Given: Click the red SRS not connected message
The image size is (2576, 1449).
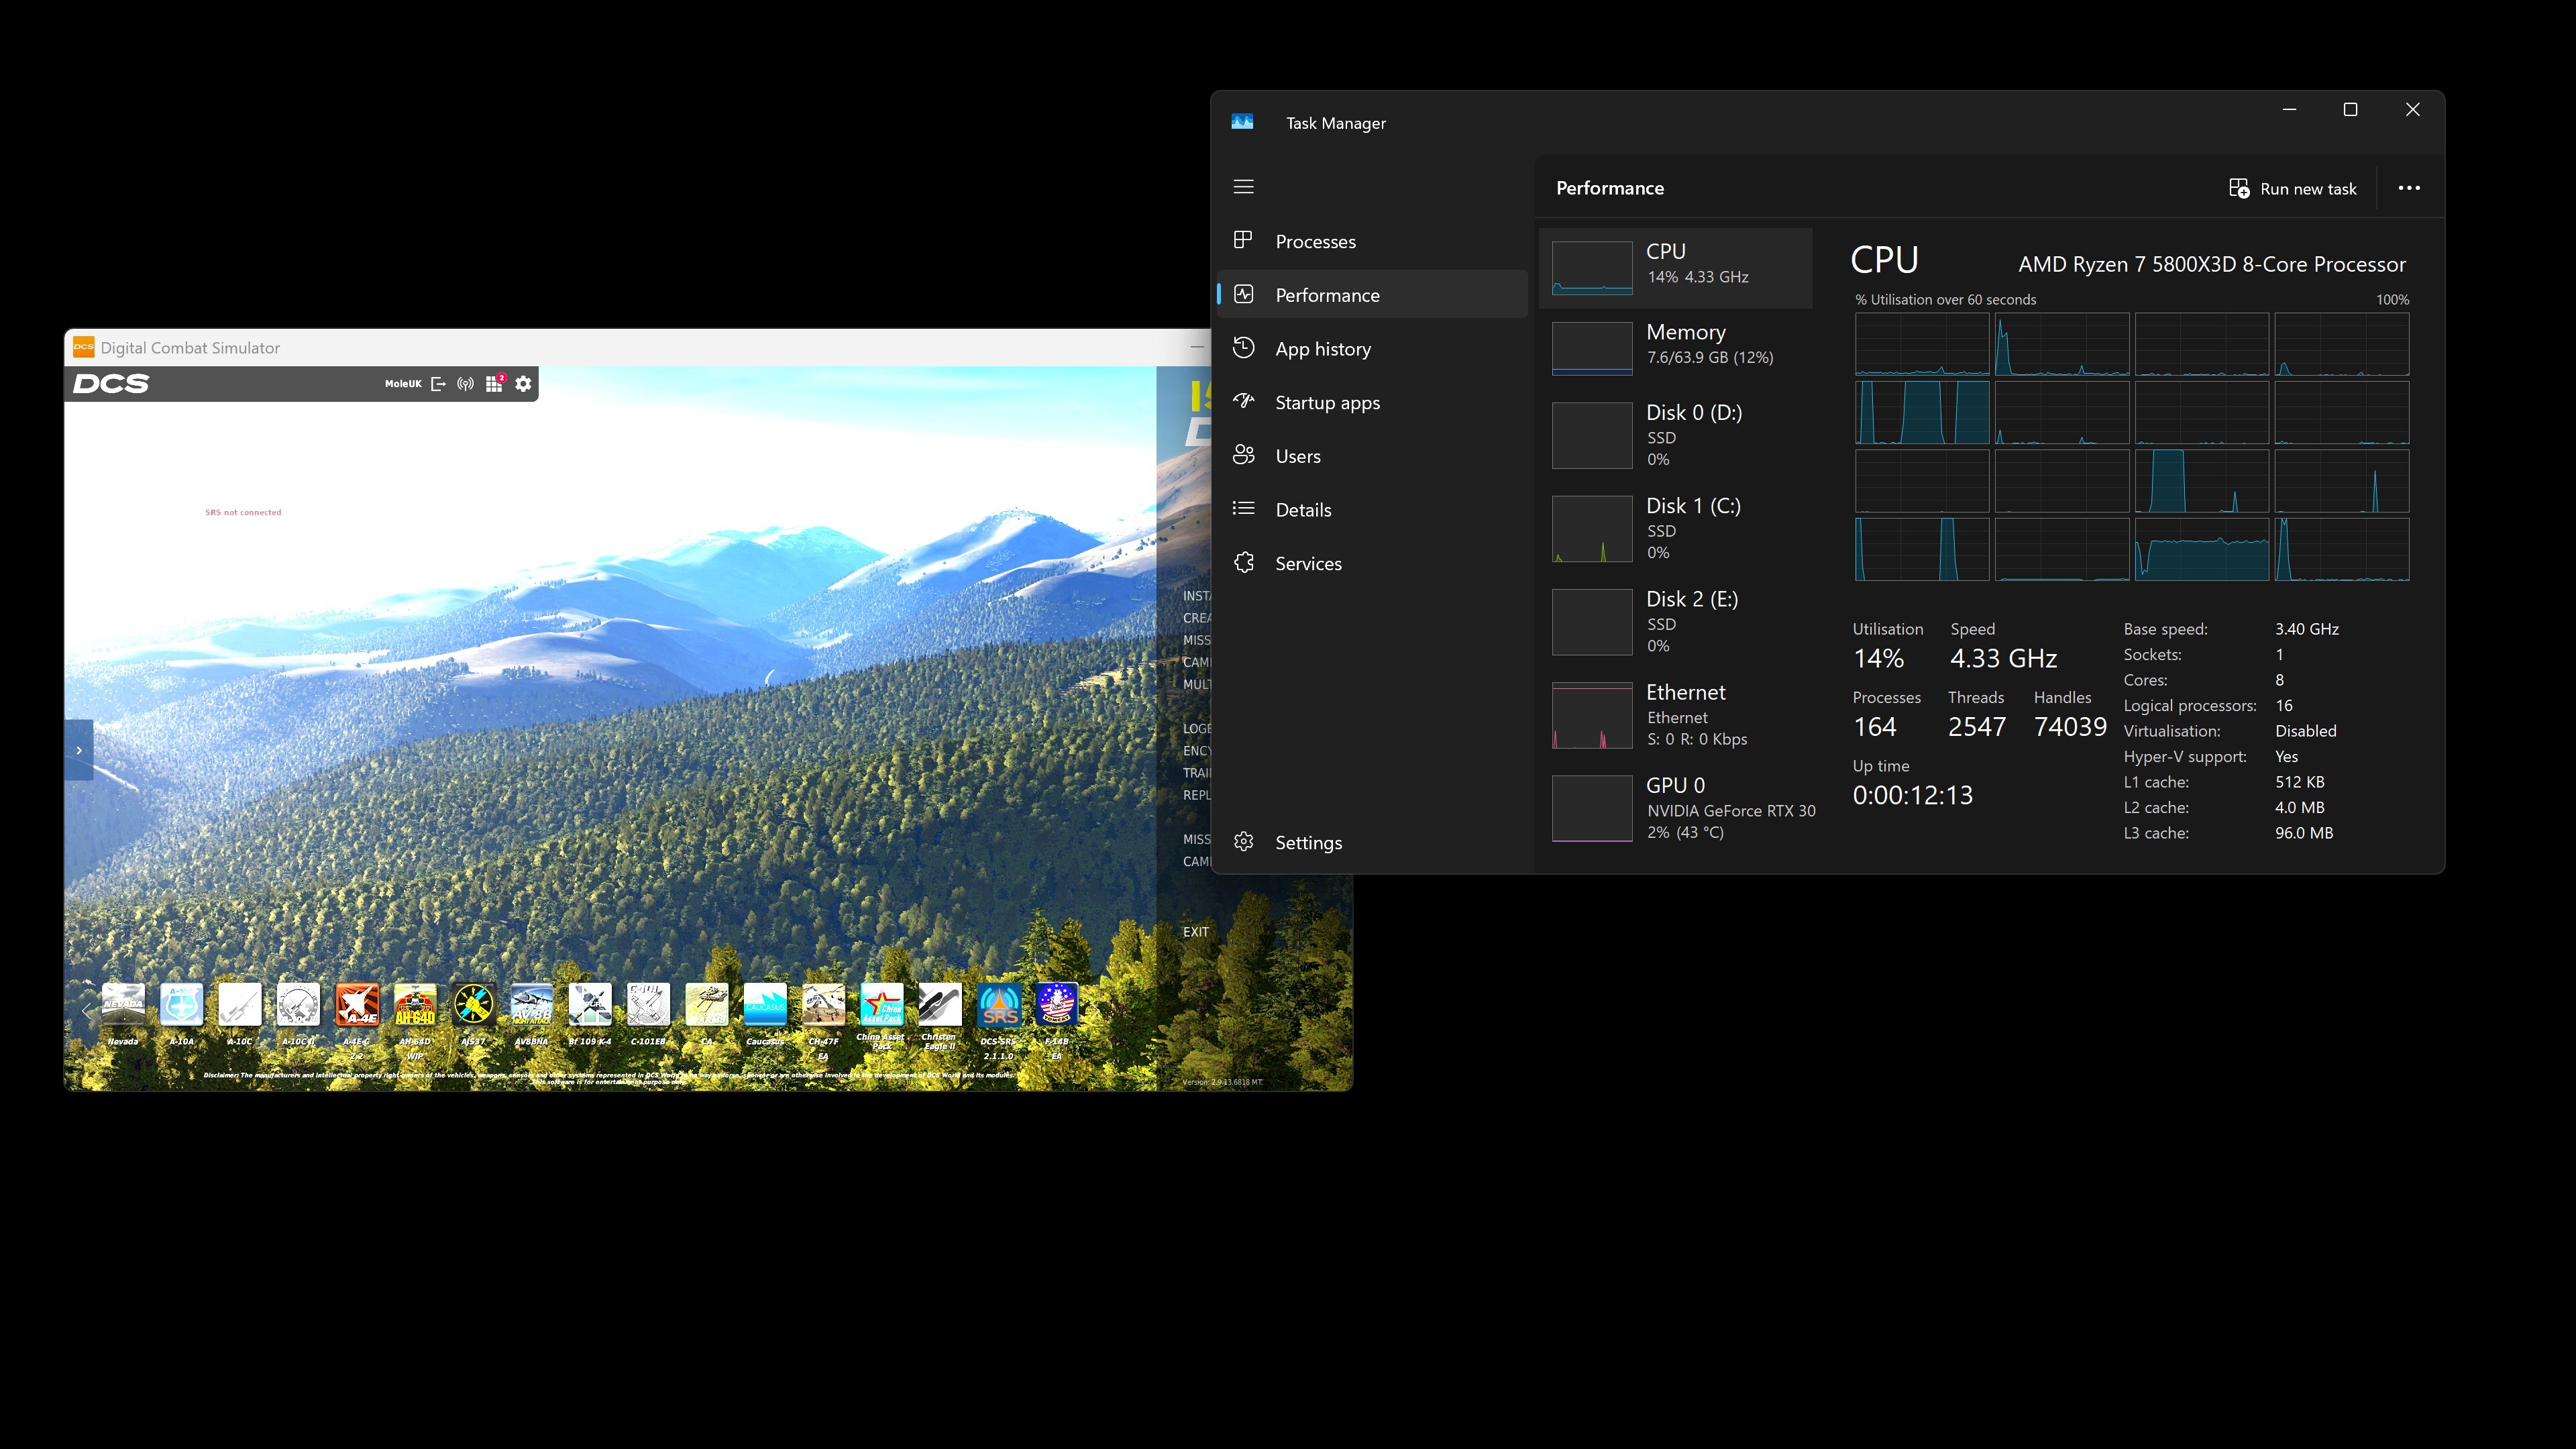Looking at the screenshot, I should [x=243, y=512].
